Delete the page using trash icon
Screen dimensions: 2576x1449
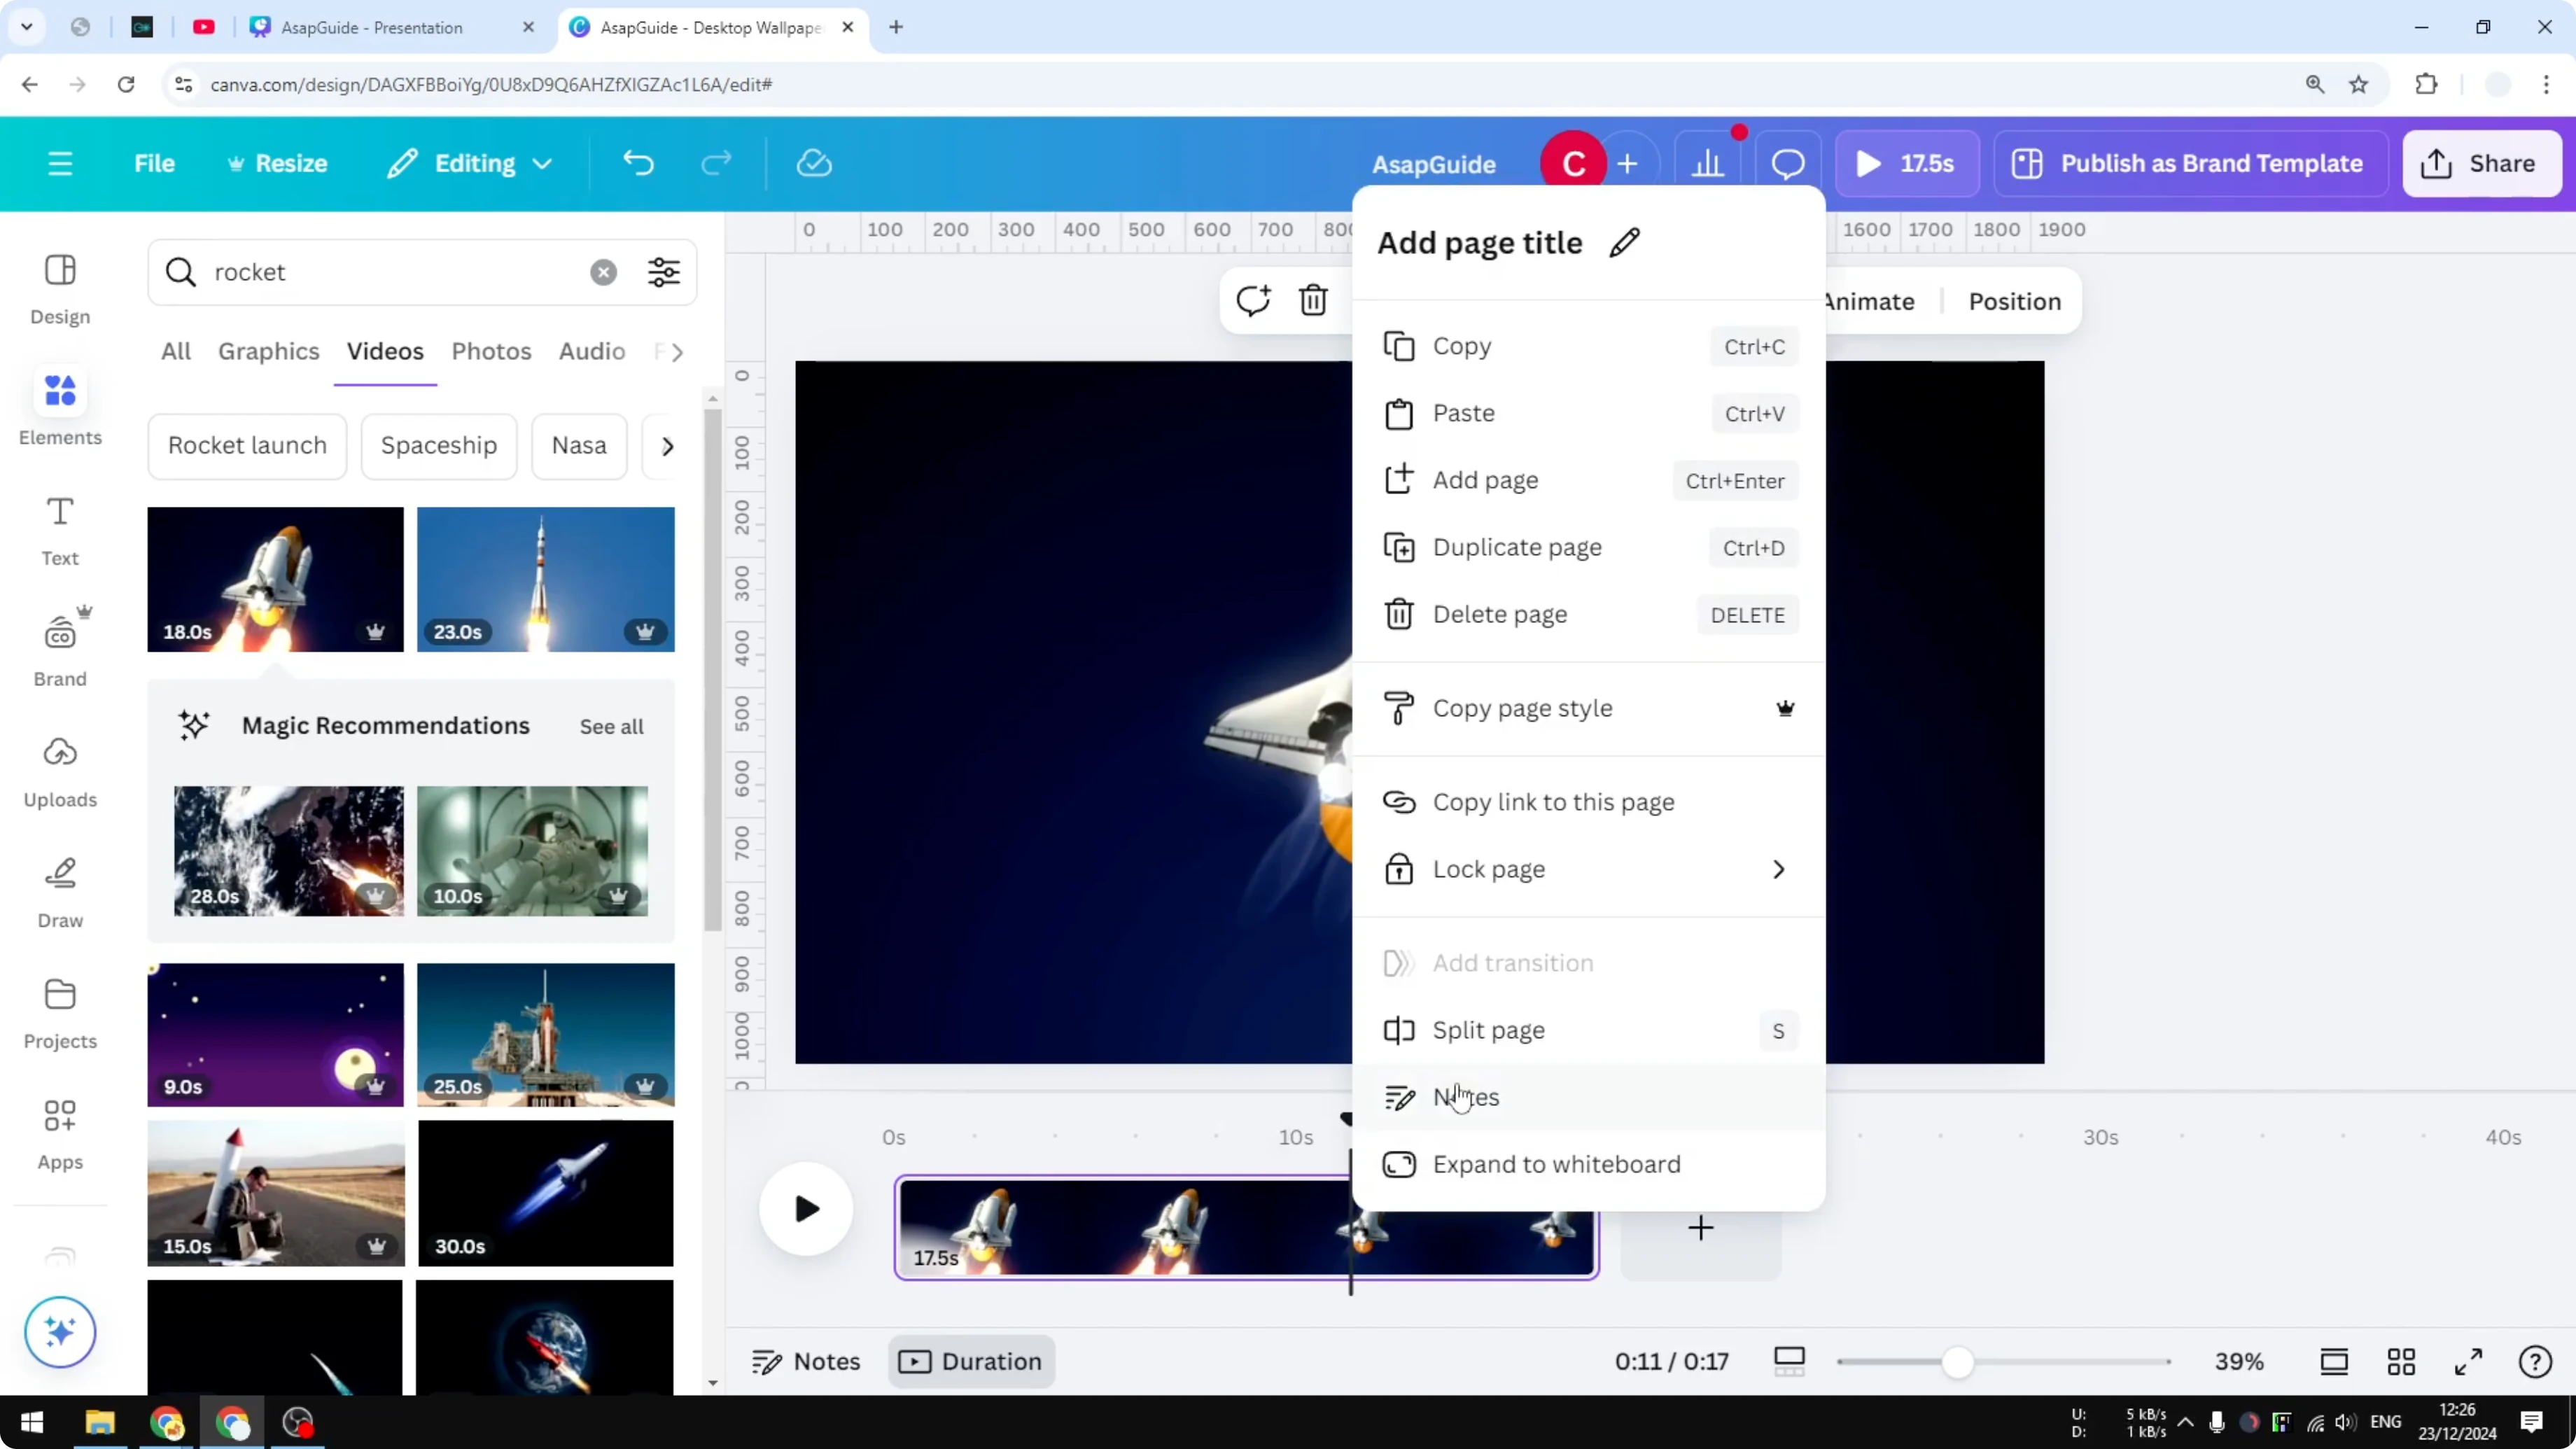(x=1313, y=300)
